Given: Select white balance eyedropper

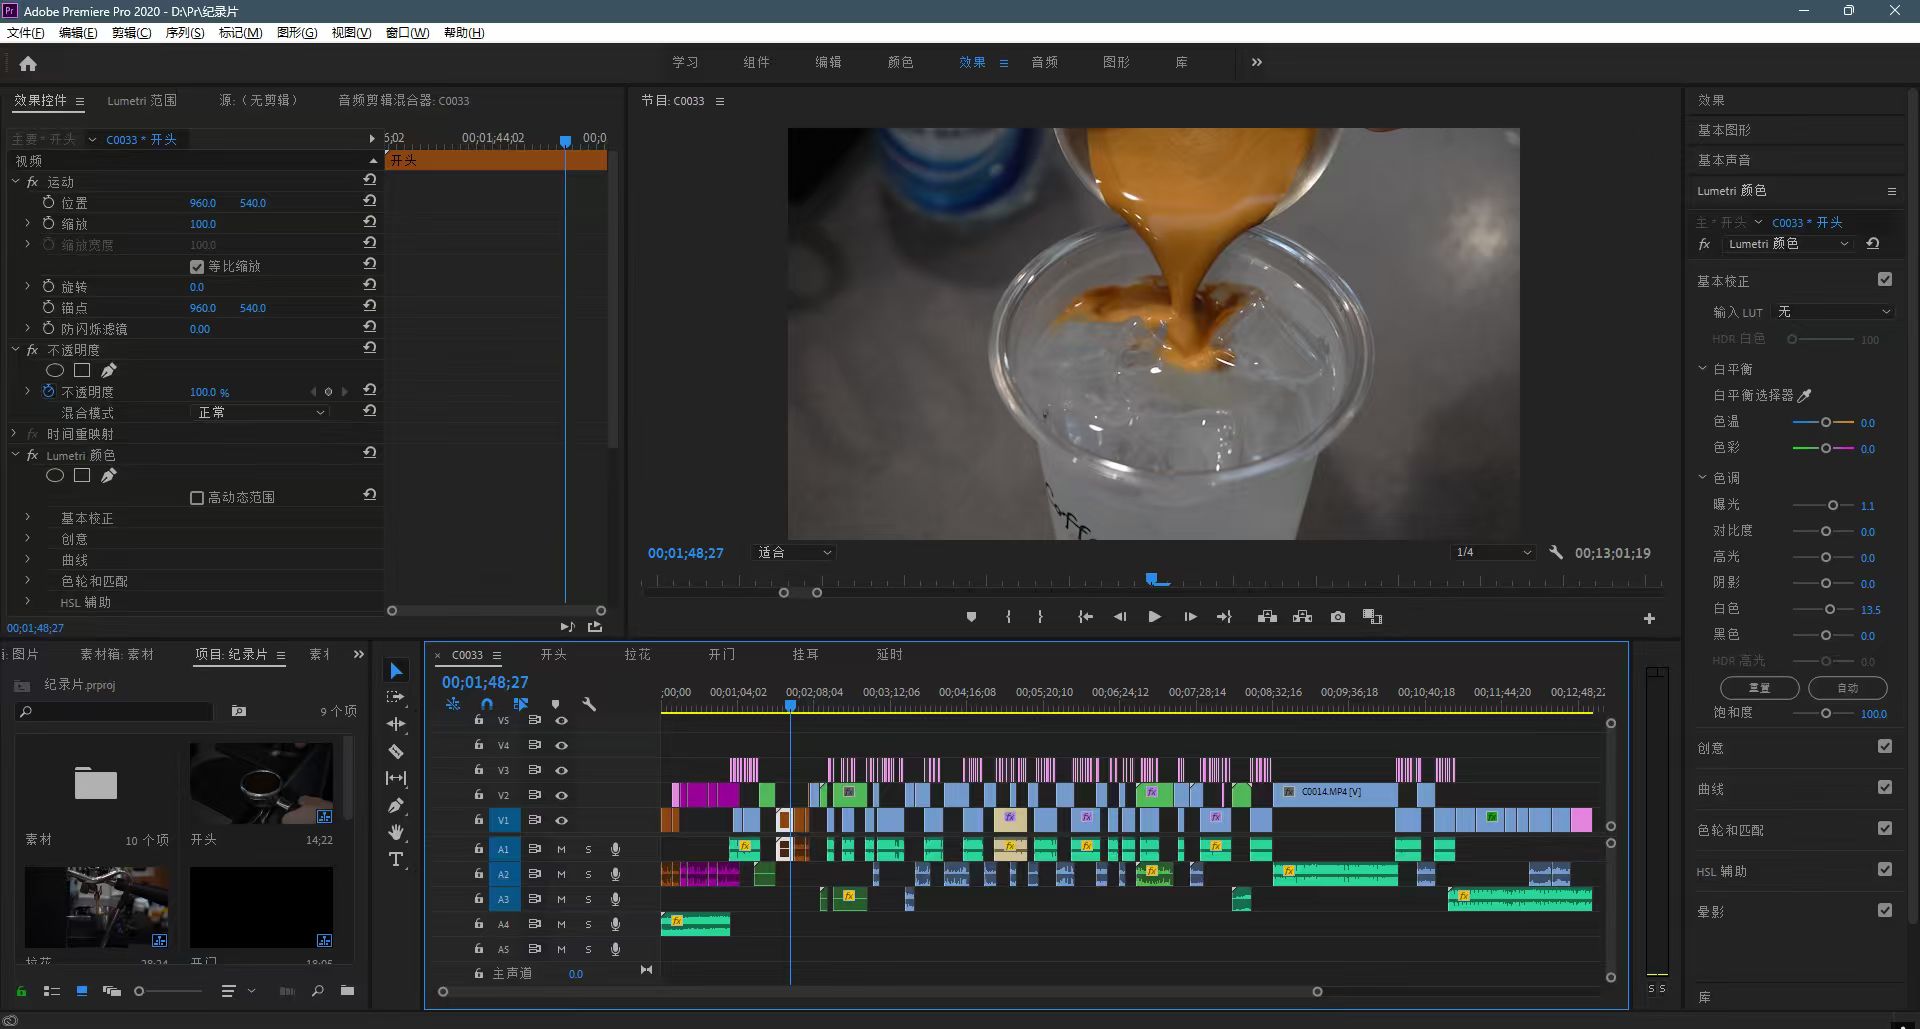Looking at the screenshot, I should coord(1805,395).
